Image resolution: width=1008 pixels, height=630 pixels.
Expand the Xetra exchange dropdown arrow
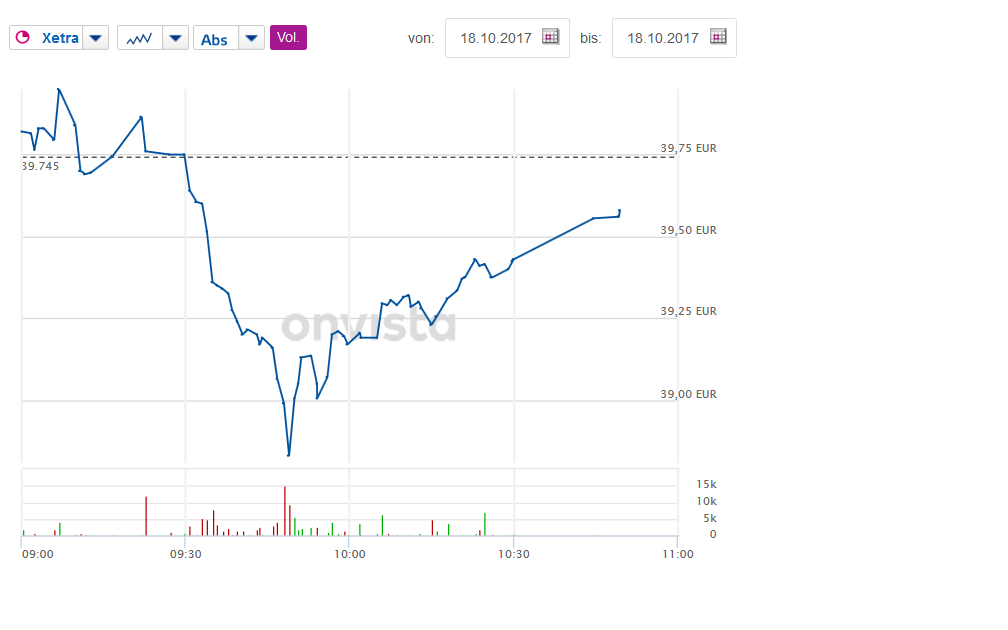tap(95, 39)
